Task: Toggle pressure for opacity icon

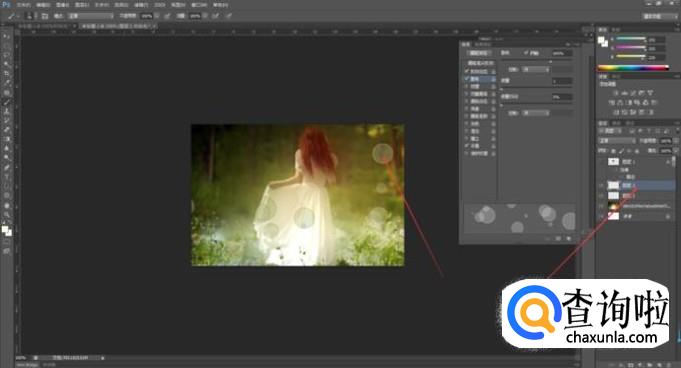Action: pos(167,16)
